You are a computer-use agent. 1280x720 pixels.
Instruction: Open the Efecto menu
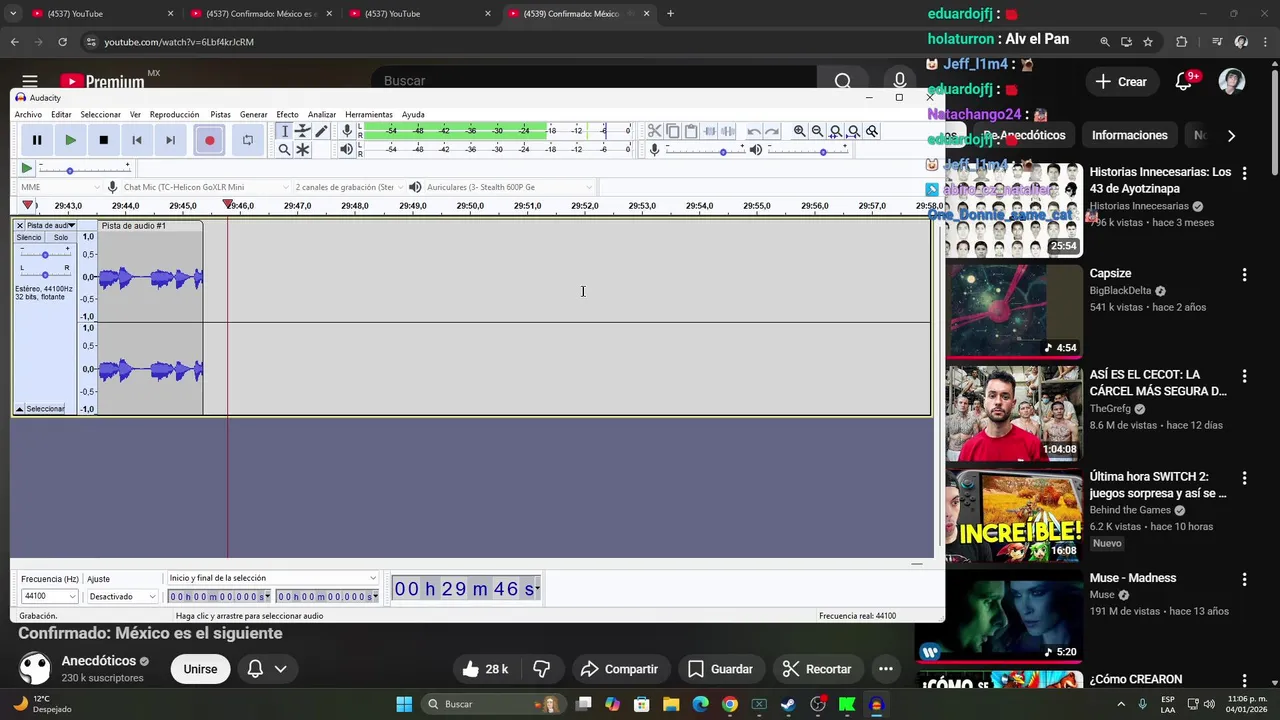point(287,114)
